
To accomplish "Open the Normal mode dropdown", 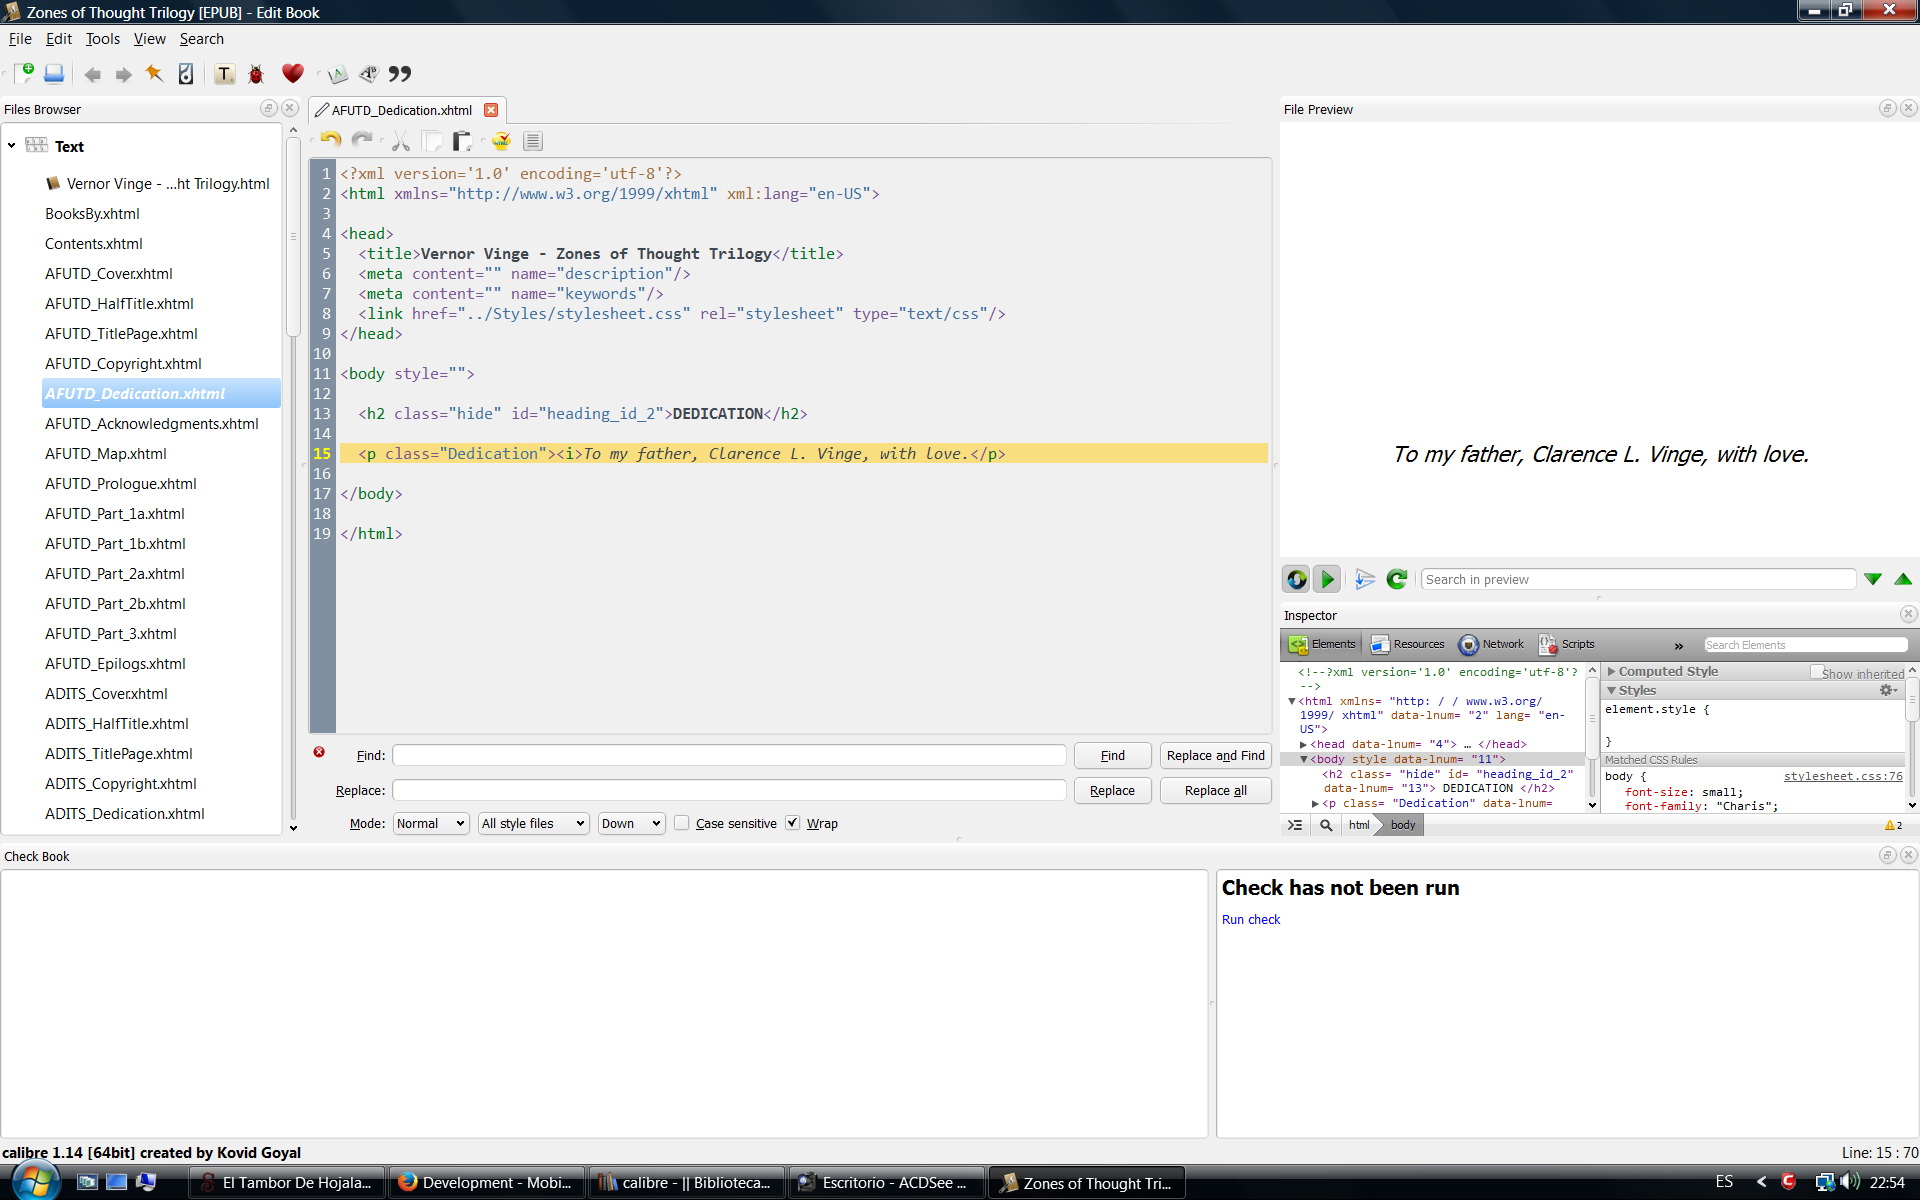I will tap(430, 823).
